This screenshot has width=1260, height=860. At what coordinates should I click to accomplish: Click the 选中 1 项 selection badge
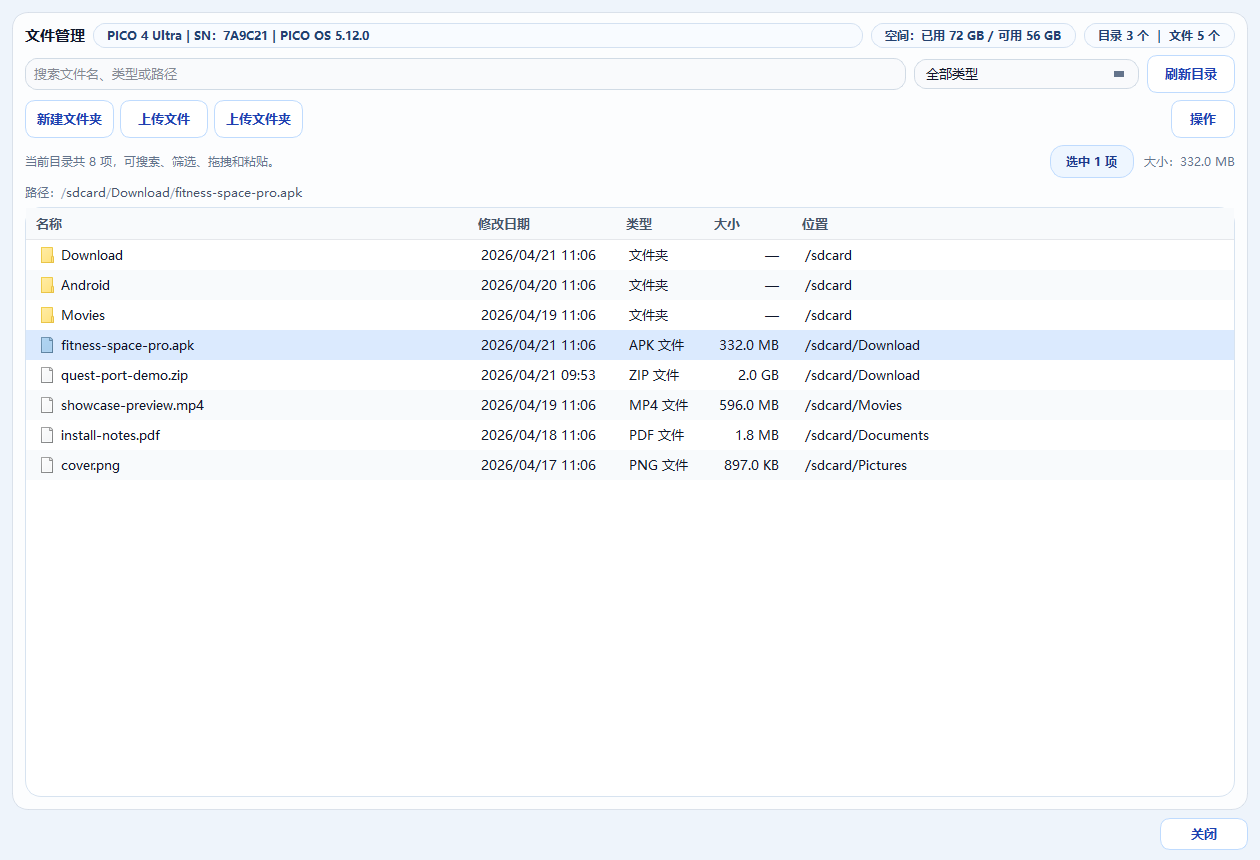pyautogui.click(x=1091, y=161)
